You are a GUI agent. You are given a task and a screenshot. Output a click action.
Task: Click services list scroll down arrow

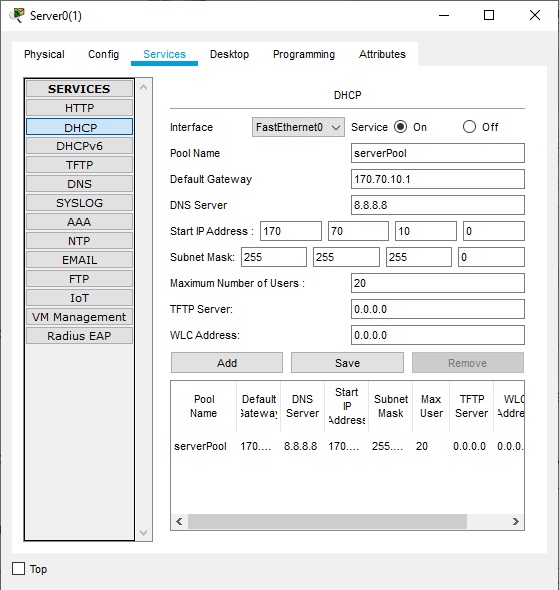143,532
